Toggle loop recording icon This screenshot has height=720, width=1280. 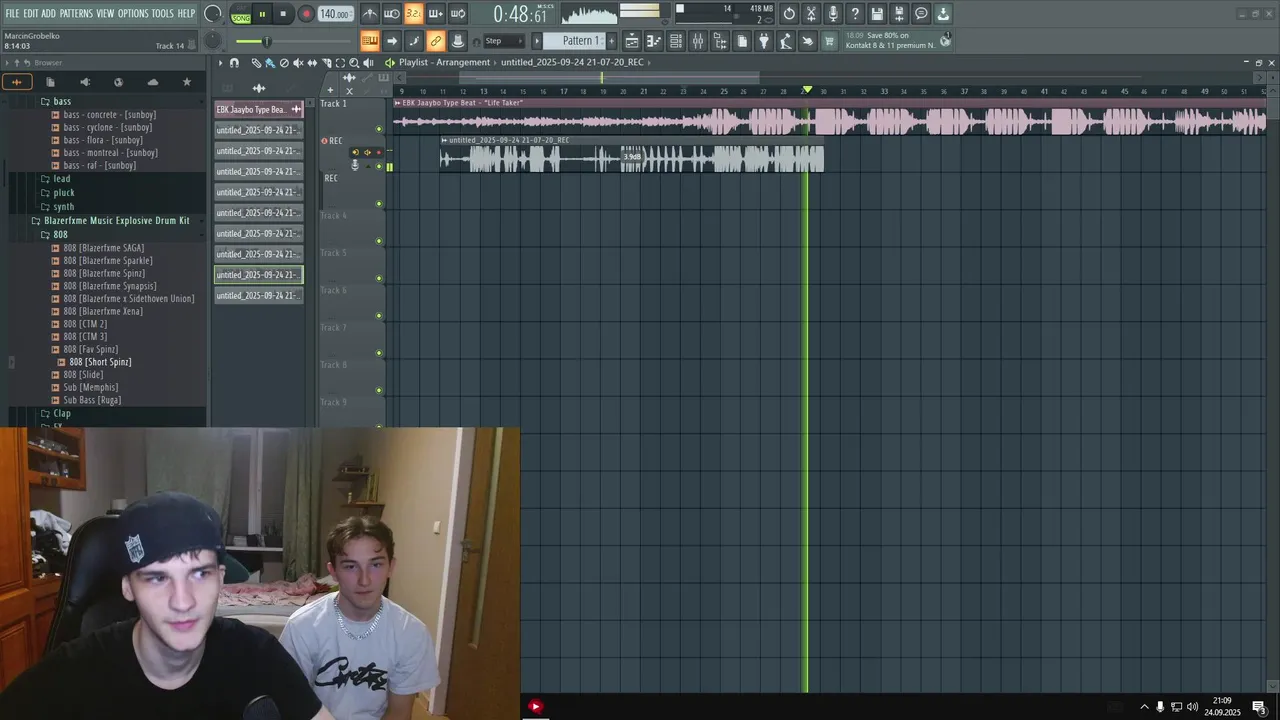457,14
